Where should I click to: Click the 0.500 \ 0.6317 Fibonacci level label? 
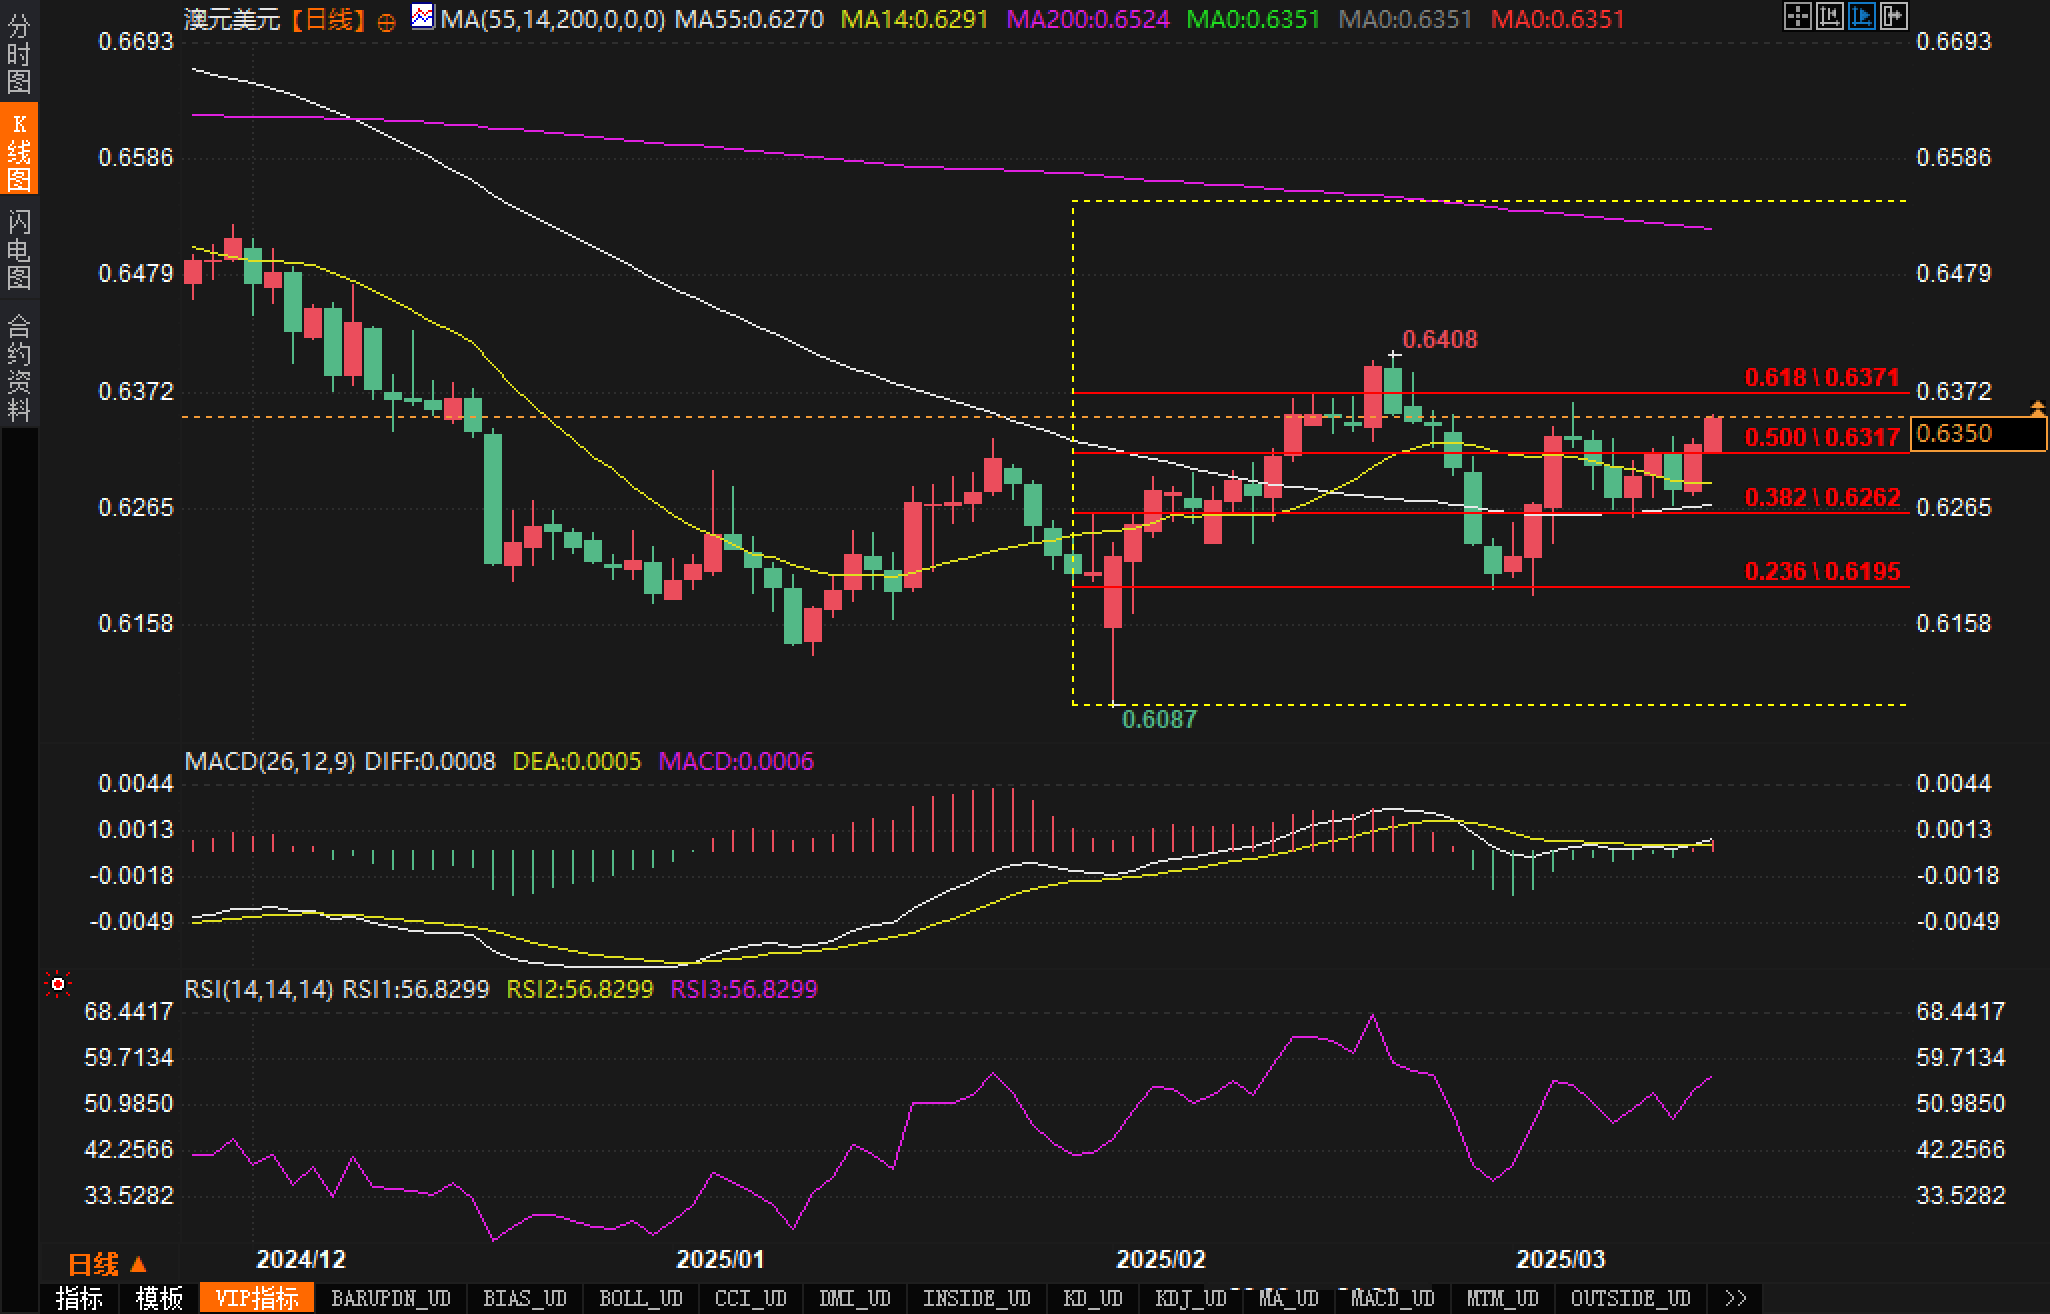coord(1822,436)
